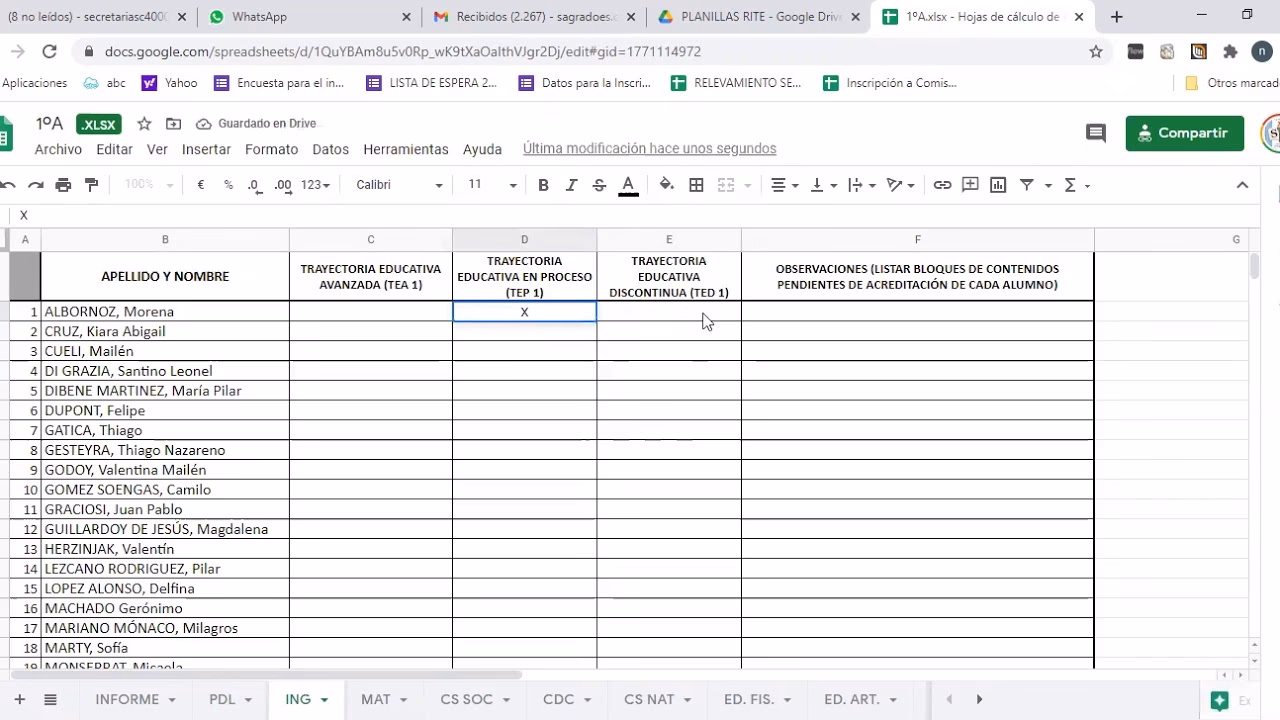Select the Bold formatting icon
The width and height of the screenshot is (1280, 720).
pos(543,185)
